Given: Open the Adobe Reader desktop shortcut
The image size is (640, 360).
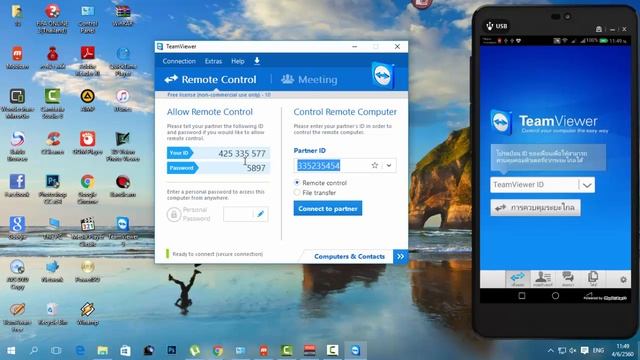Looking at the screenshot, I should pos(87,60).
